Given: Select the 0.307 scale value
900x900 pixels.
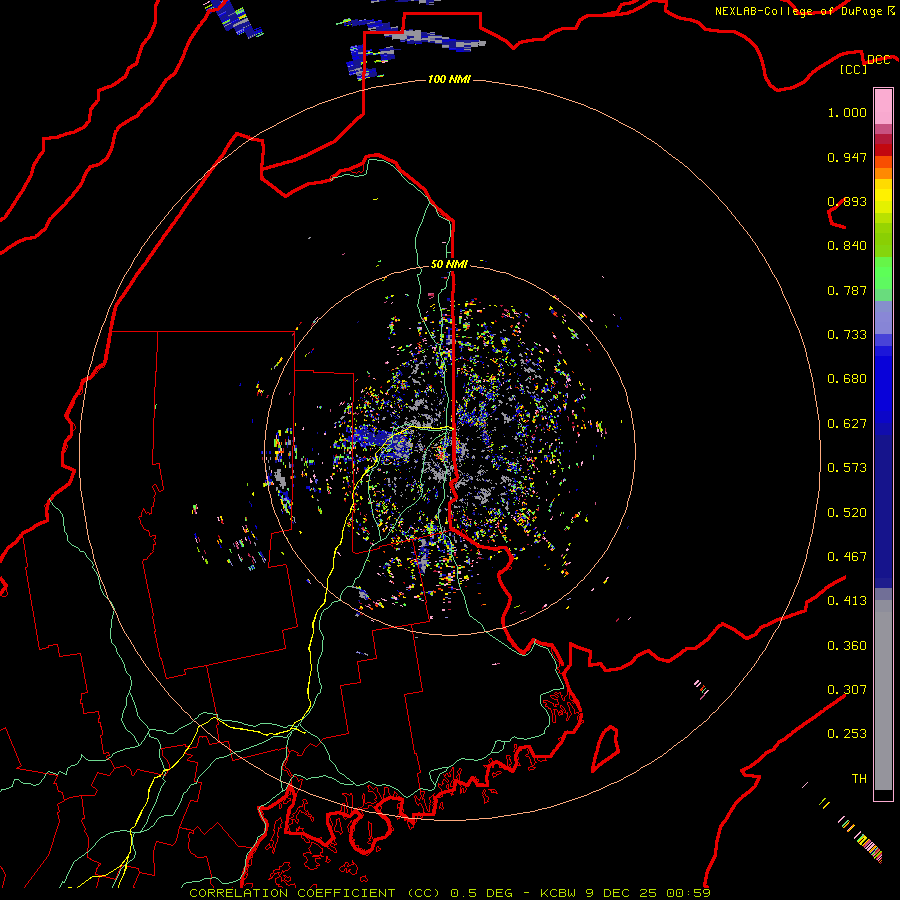Looking at the screenshot, I should 847,690.
